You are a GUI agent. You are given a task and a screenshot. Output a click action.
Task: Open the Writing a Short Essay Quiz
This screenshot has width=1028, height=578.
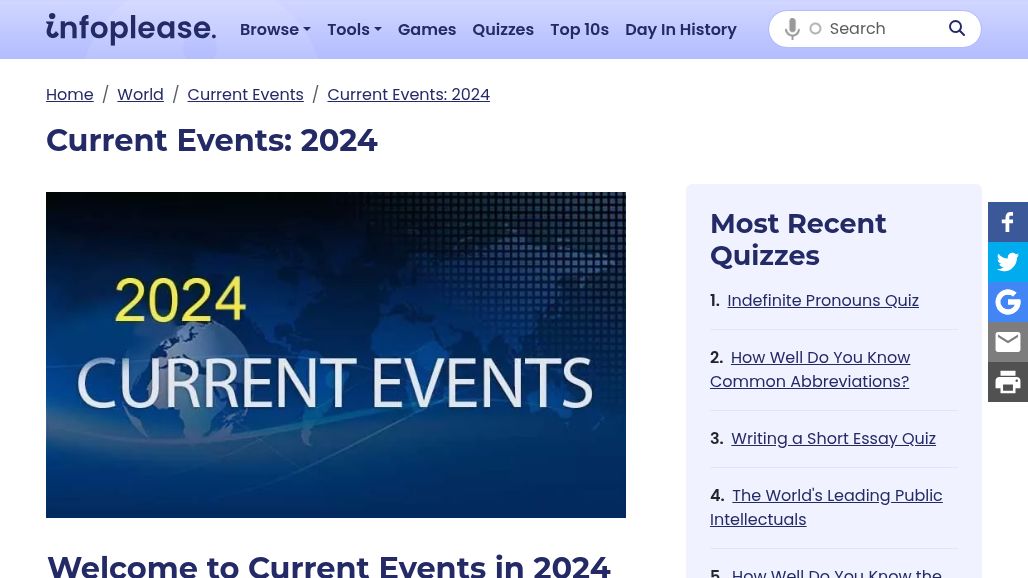(833, 438)
